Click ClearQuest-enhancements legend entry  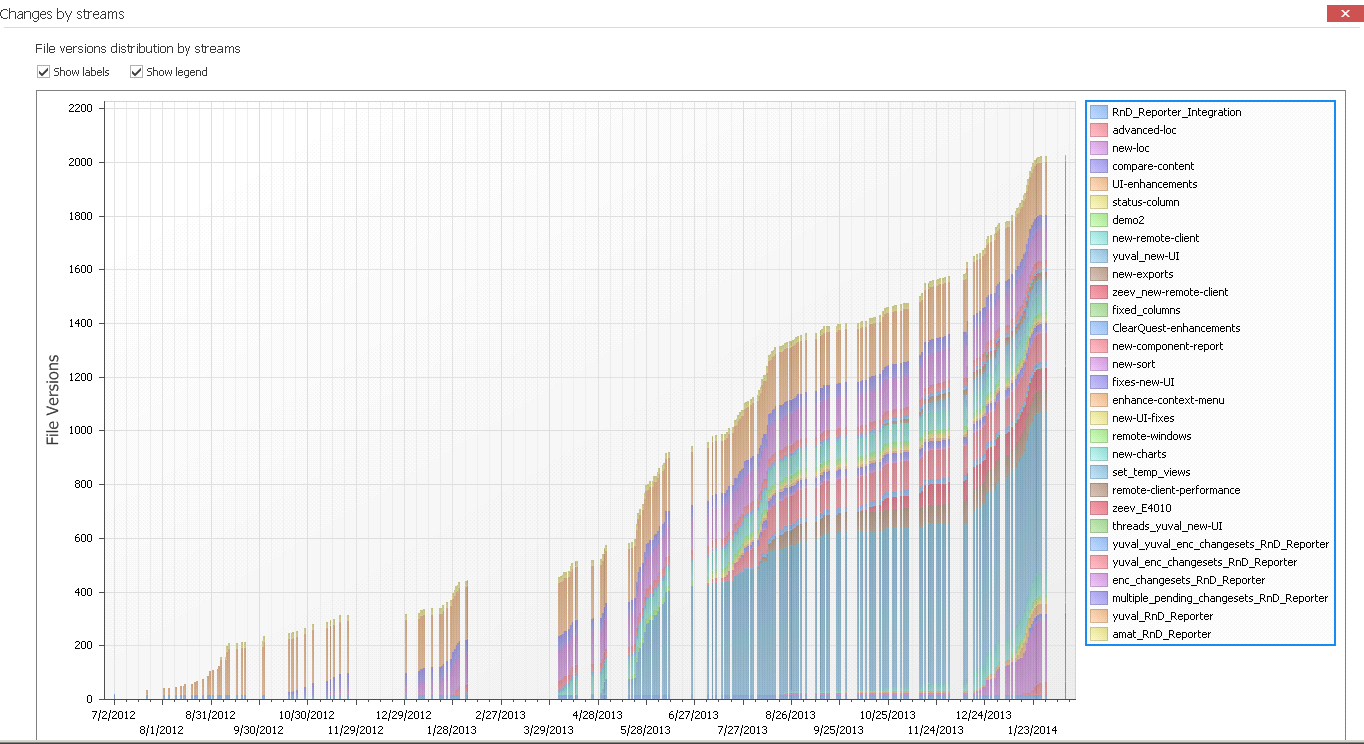tap(1175, 328)
